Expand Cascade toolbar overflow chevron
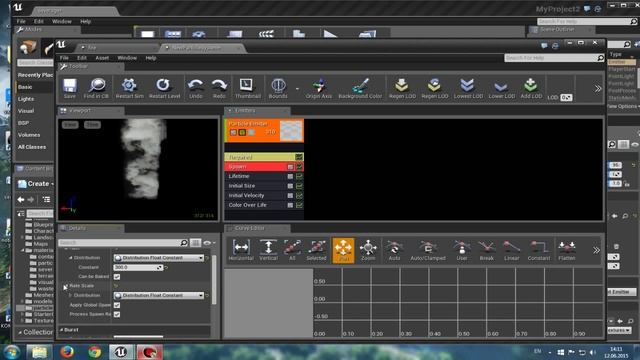Screen dimensions: 640x360 tap(598, 89)
